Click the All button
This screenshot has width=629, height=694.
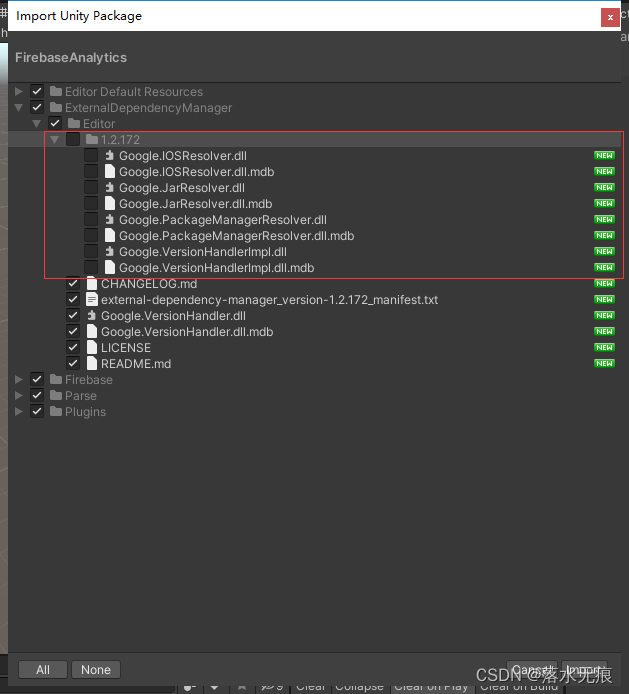(43, 670)
